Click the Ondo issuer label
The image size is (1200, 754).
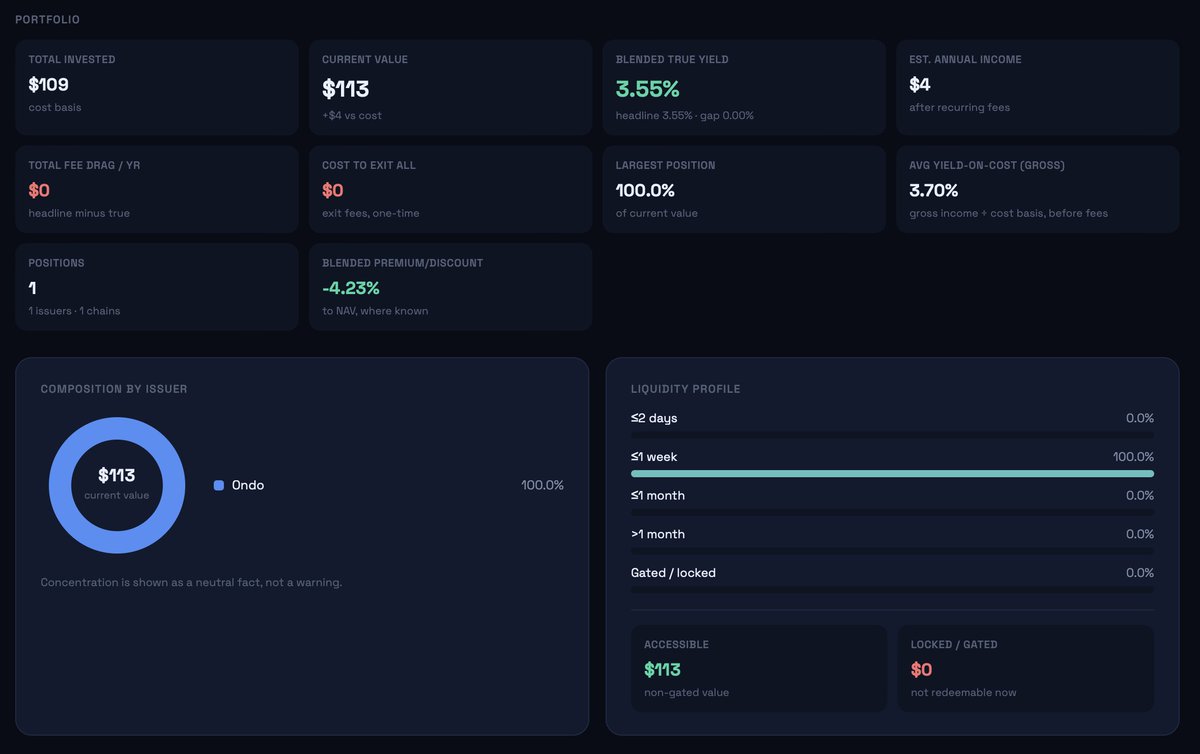click(x=248, y=485)
